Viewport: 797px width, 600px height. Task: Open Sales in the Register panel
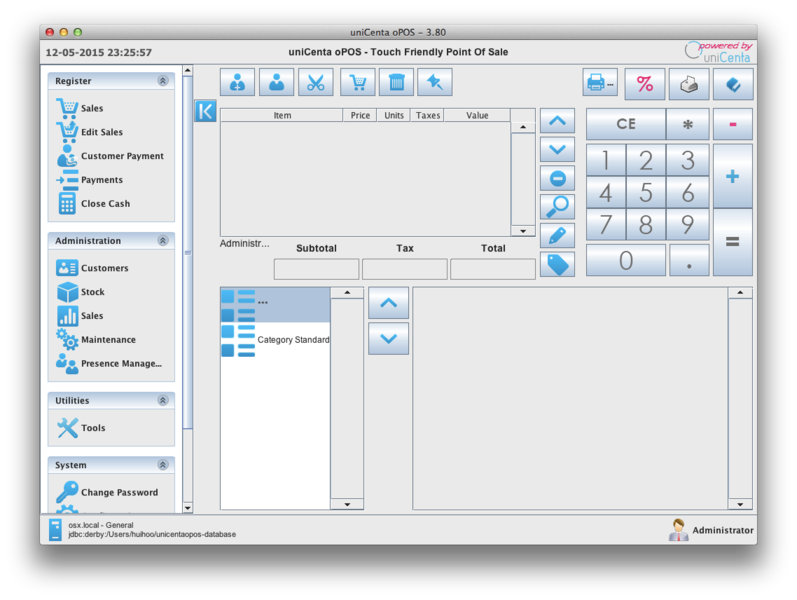(x=79, y=108)
